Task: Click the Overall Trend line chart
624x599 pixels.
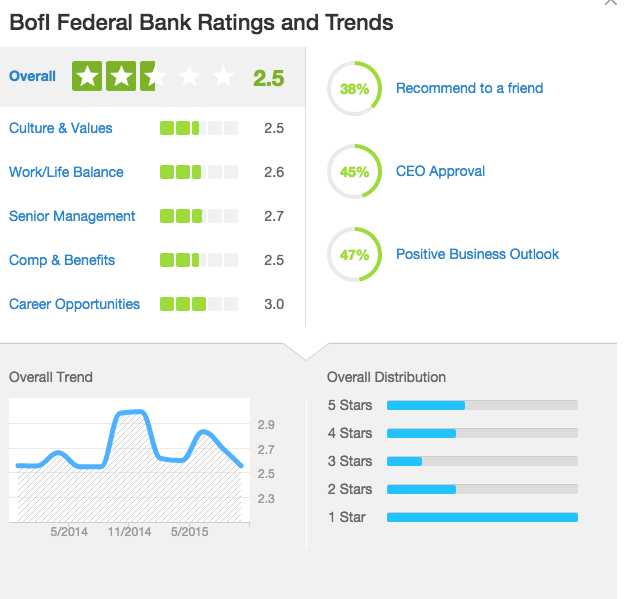Action: [130, 460]
